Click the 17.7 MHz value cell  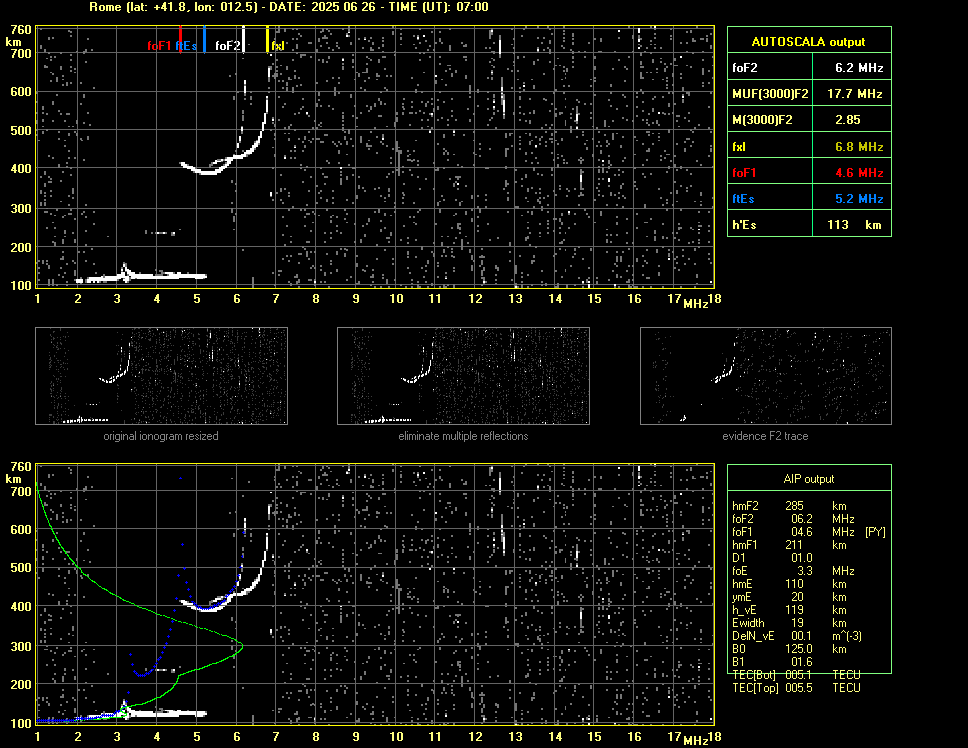pos(852,93)
